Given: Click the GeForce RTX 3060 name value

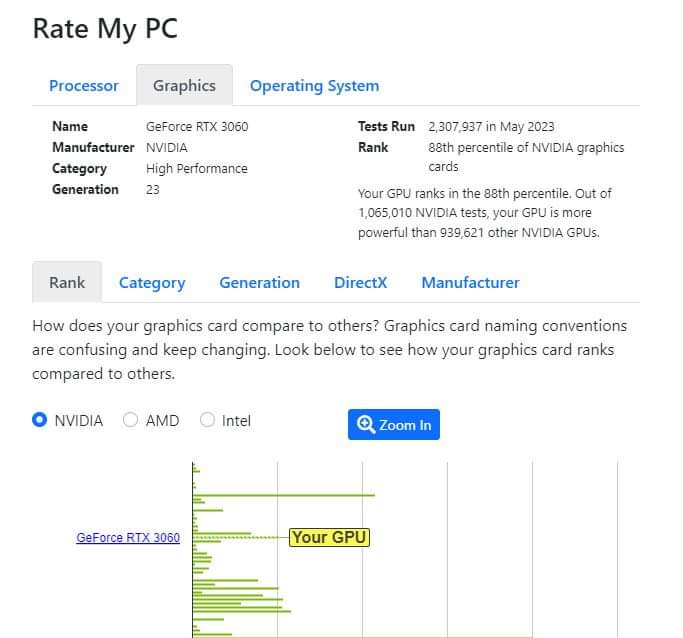Looking at the screenshot, I should [x=197, y=127].
